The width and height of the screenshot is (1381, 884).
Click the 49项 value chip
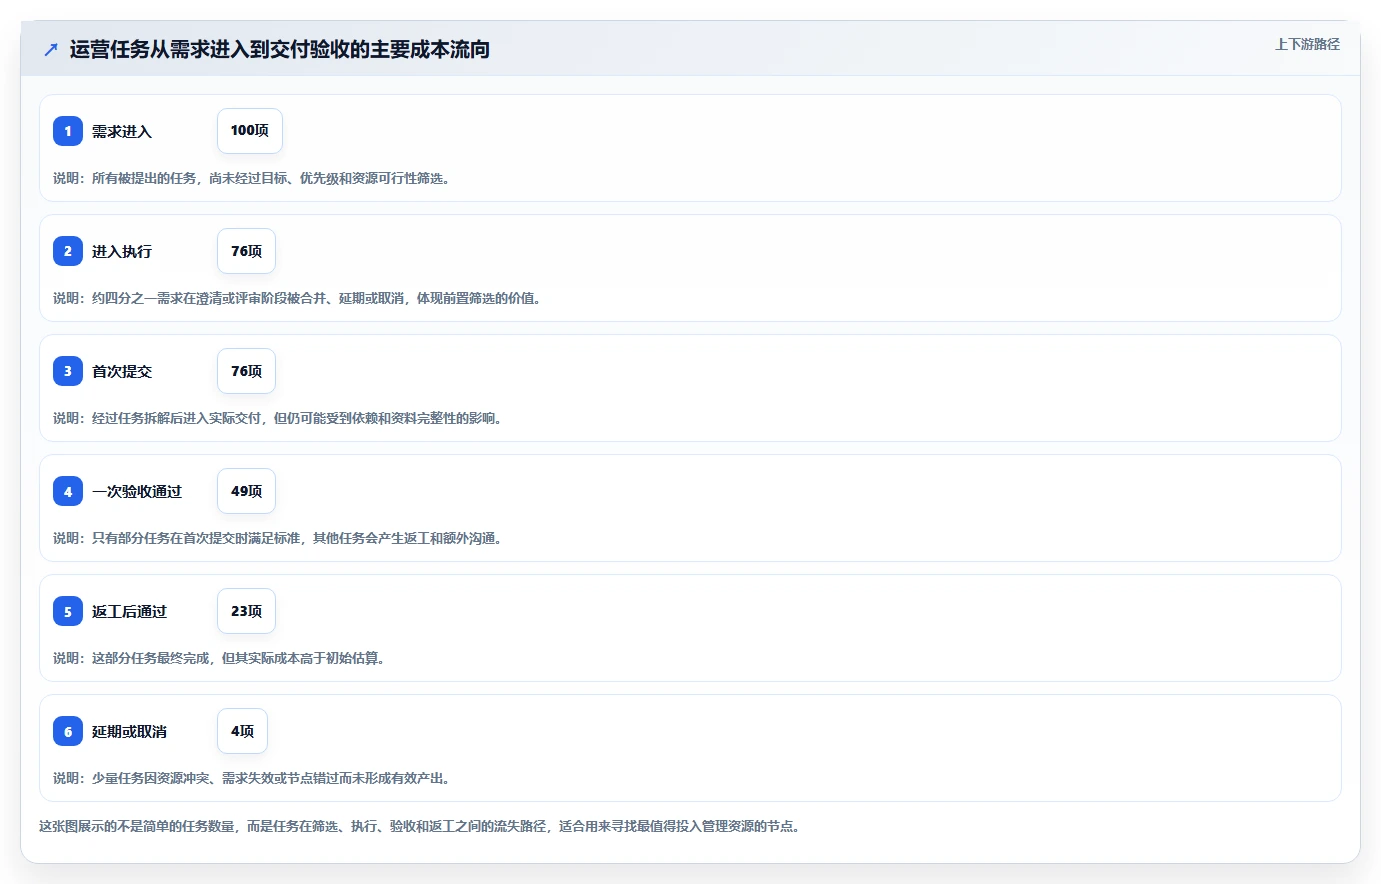click(246, 491)
